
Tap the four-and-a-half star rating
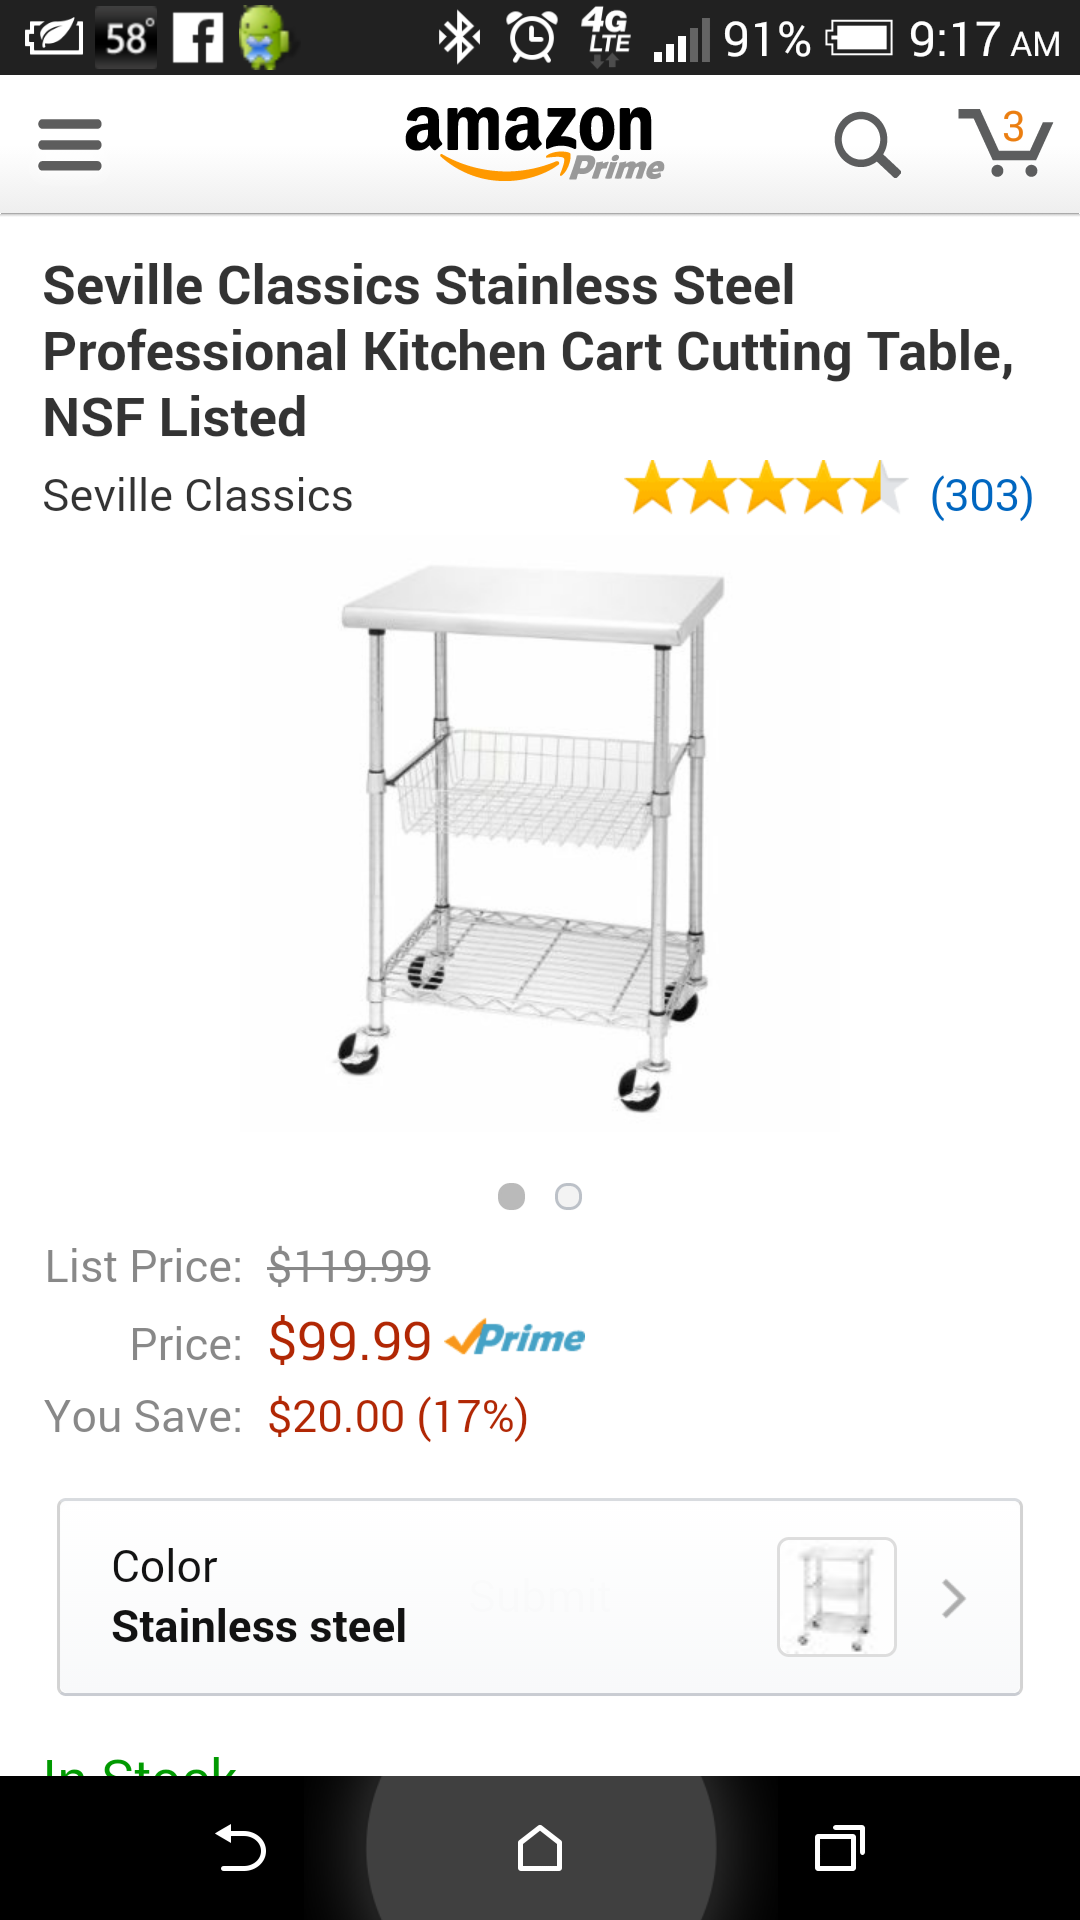click(765, 489)
